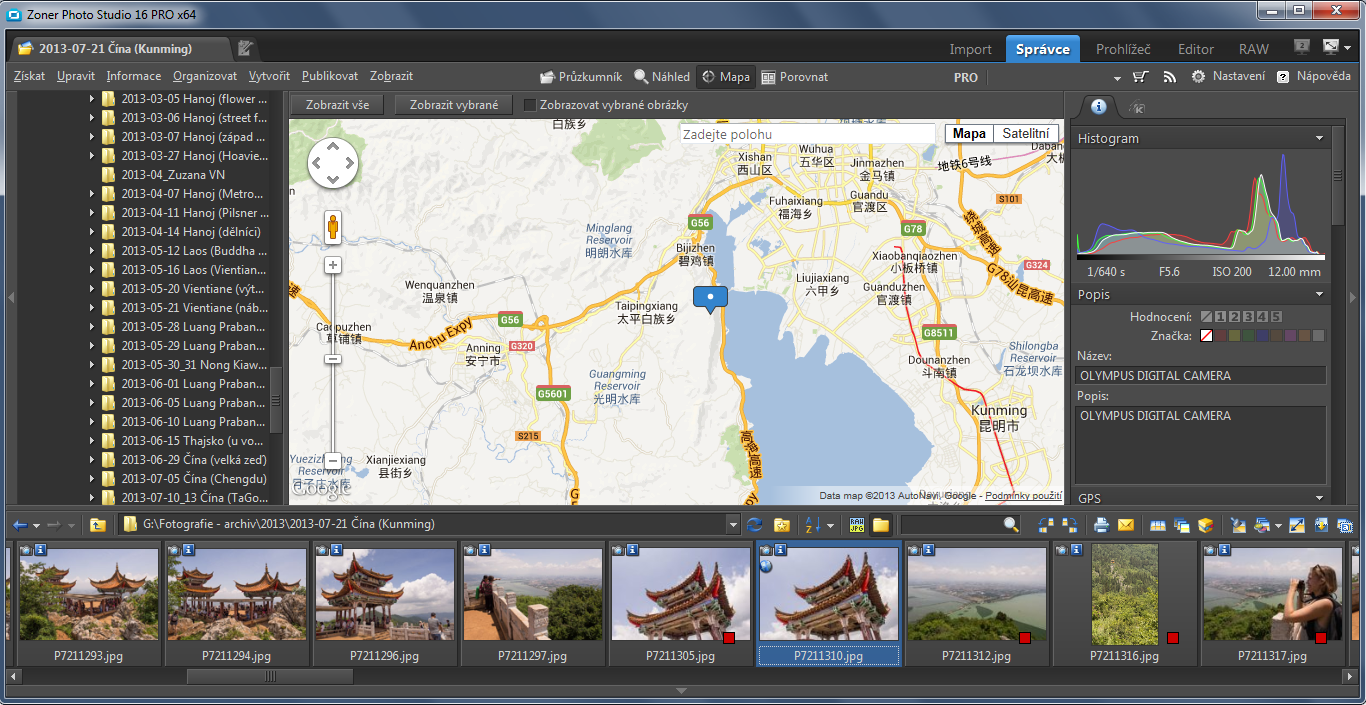The height and width of the screenshot is (705, 1366).
Task: Expand the 2013-06-29 Čína (velká zeď) folder
Action: (x=91, y=460)
